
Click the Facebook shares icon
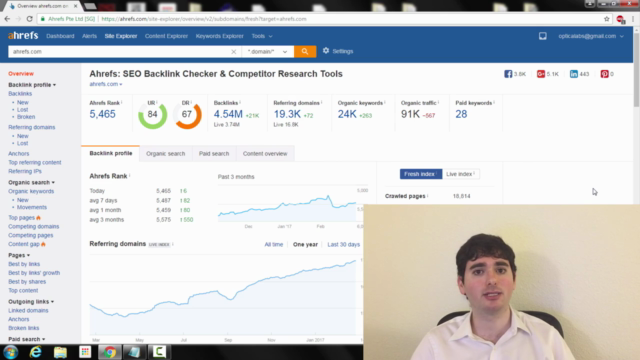[508, 74]
